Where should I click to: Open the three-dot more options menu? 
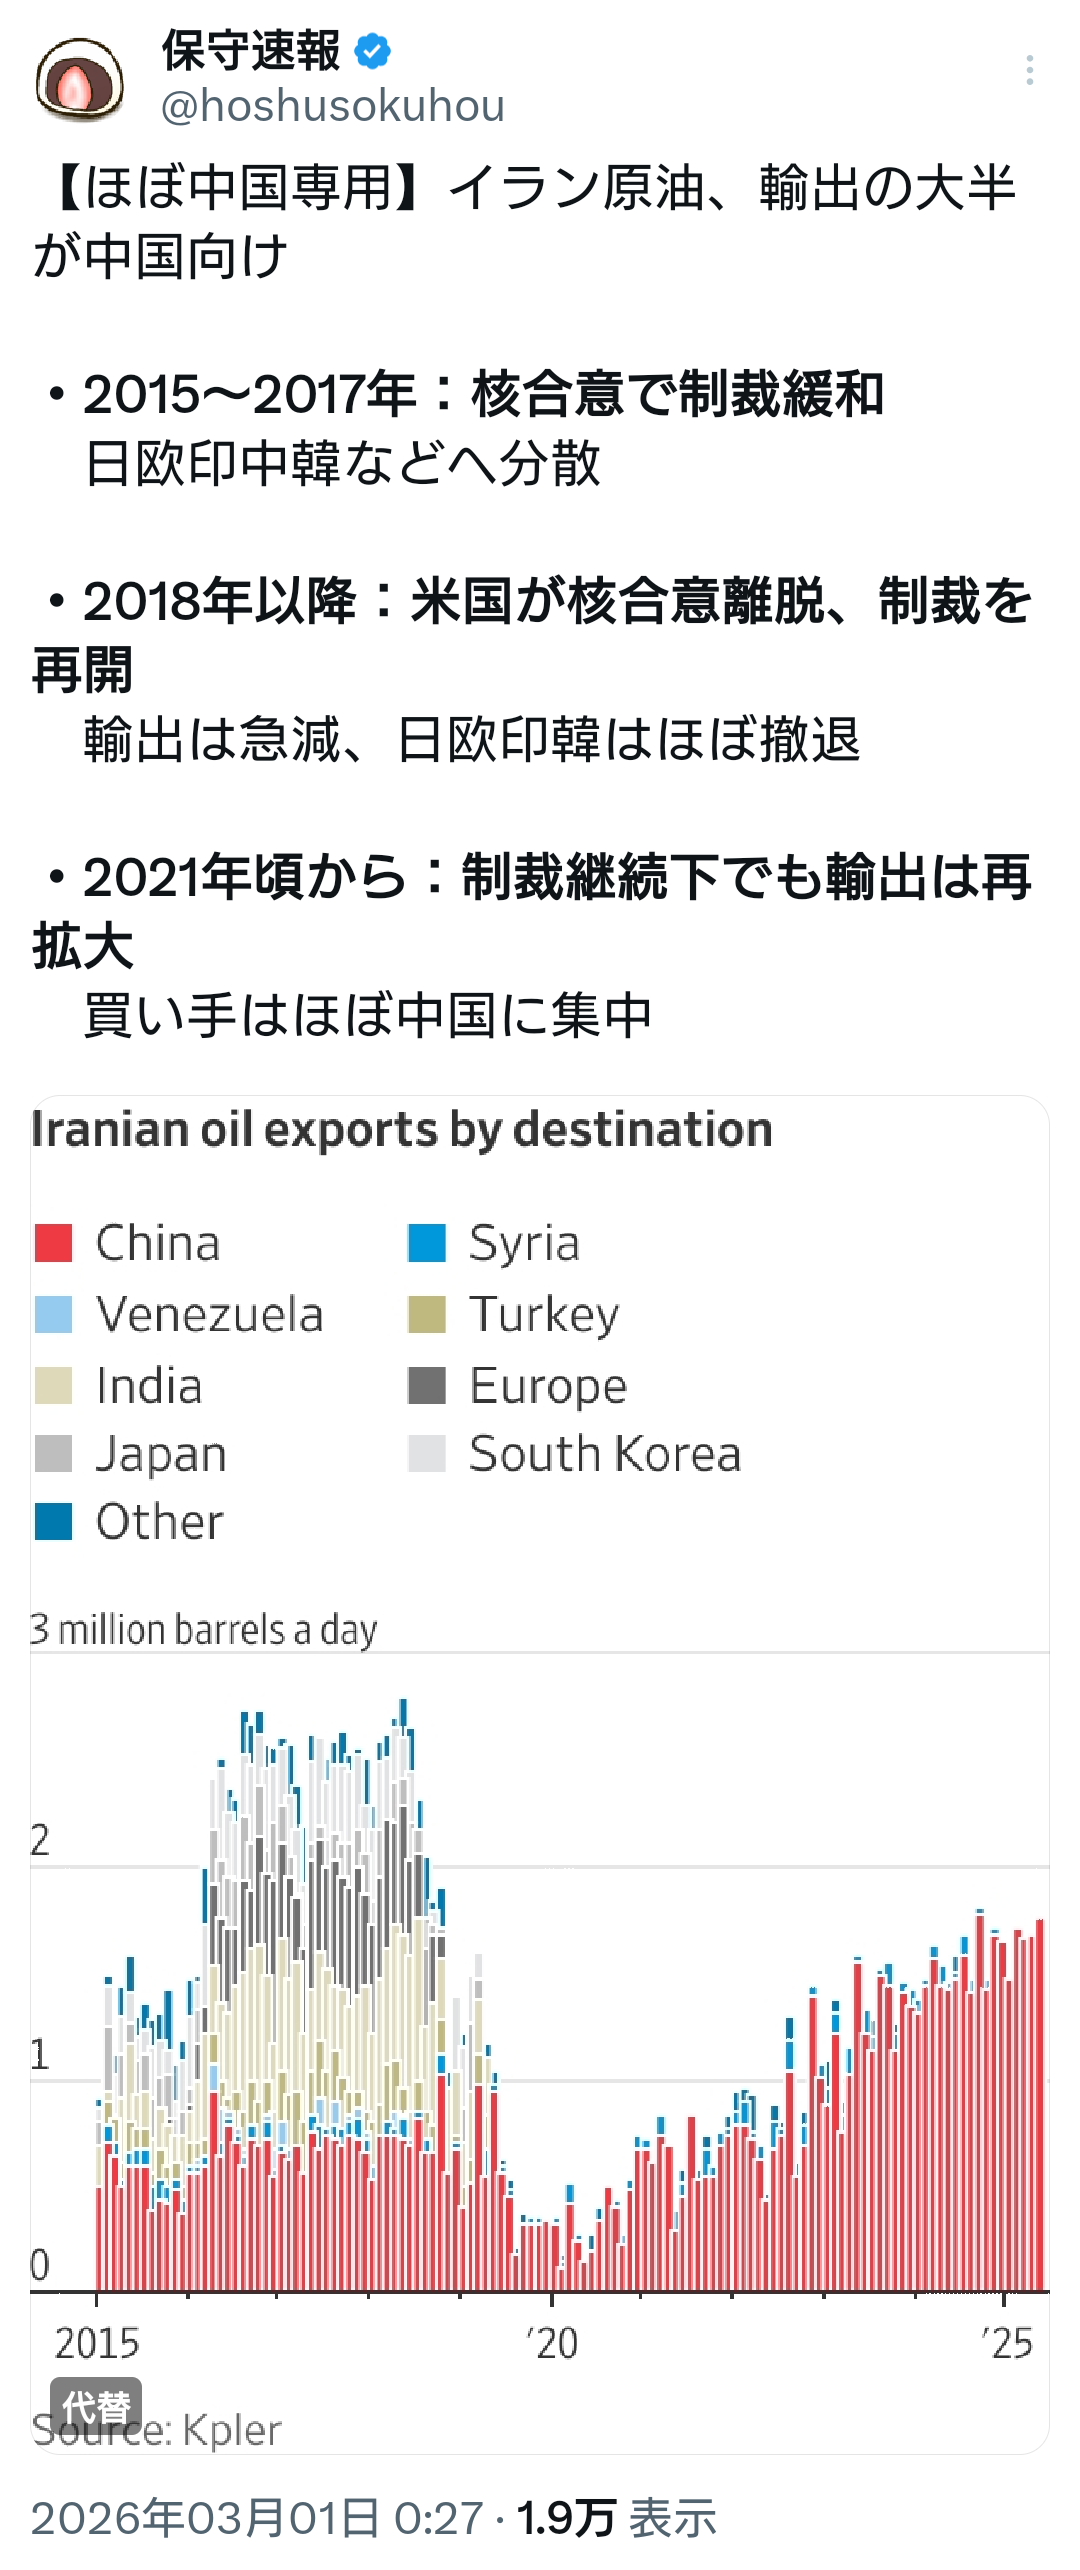[x=1029, y=70]
